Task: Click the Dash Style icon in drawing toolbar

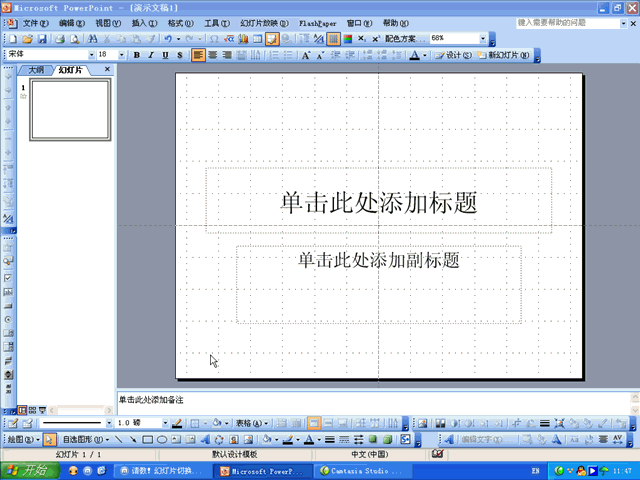Action: tap(344, 440)
